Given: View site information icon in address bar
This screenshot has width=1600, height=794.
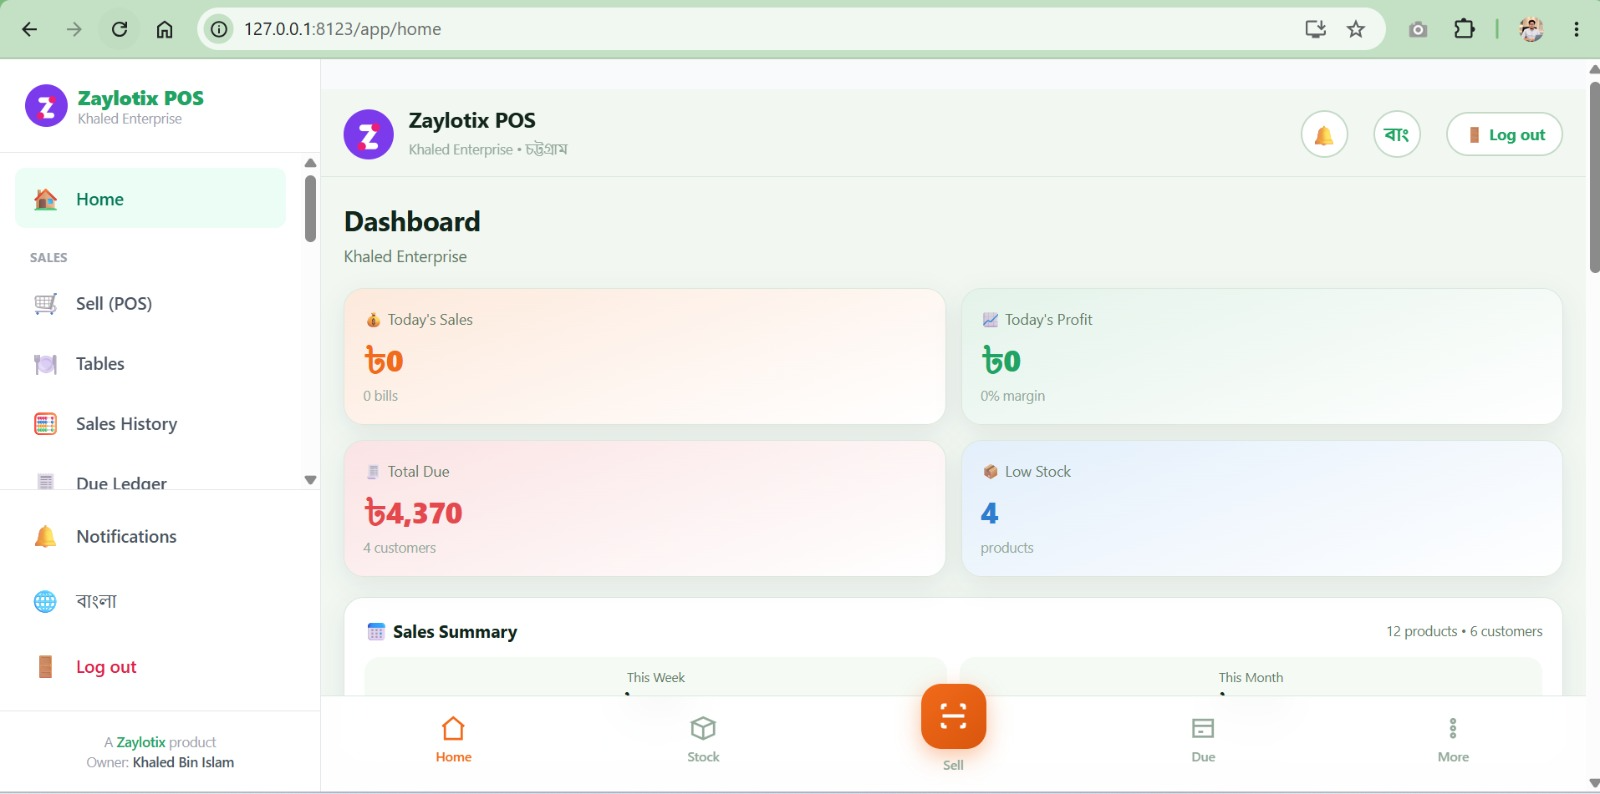Looking at the screenshot, I should tap(218, 29).
